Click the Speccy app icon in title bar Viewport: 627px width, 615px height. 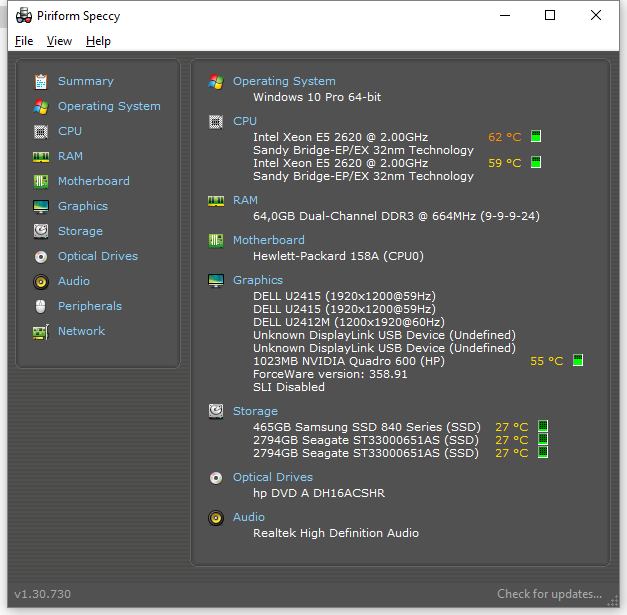[24, 16]
